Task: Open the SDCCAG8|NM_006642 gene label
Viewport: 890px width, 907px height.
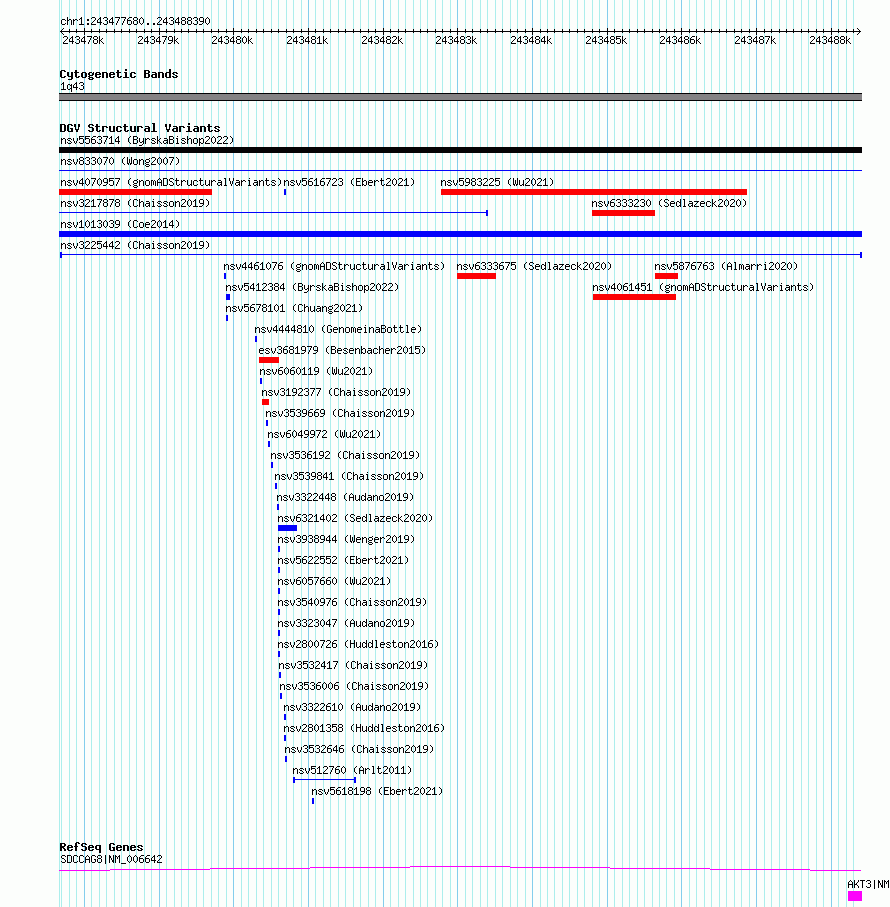Action: [112, 860]
